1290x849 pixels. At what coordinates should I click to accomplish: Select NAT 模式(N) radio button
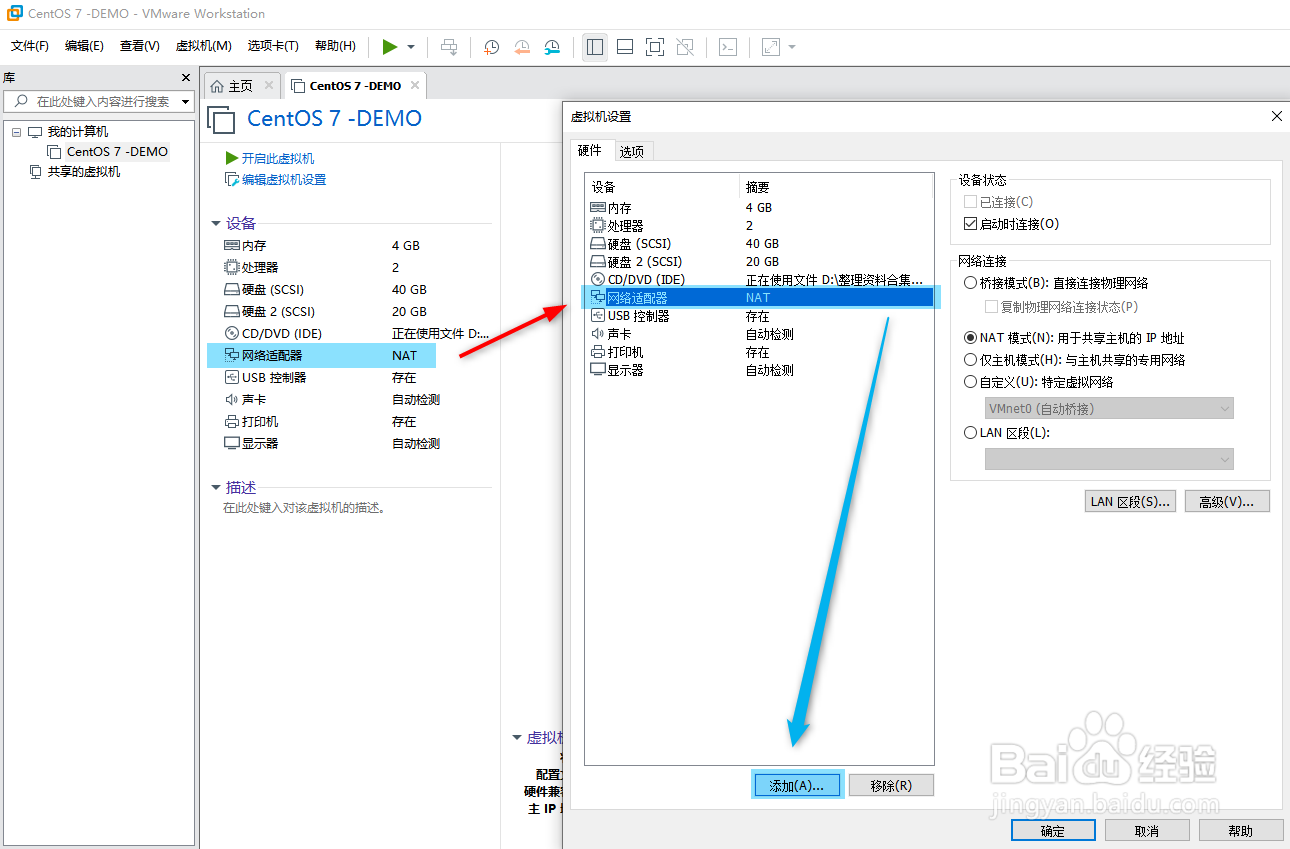pyautogui.click(x=970, y=338)
